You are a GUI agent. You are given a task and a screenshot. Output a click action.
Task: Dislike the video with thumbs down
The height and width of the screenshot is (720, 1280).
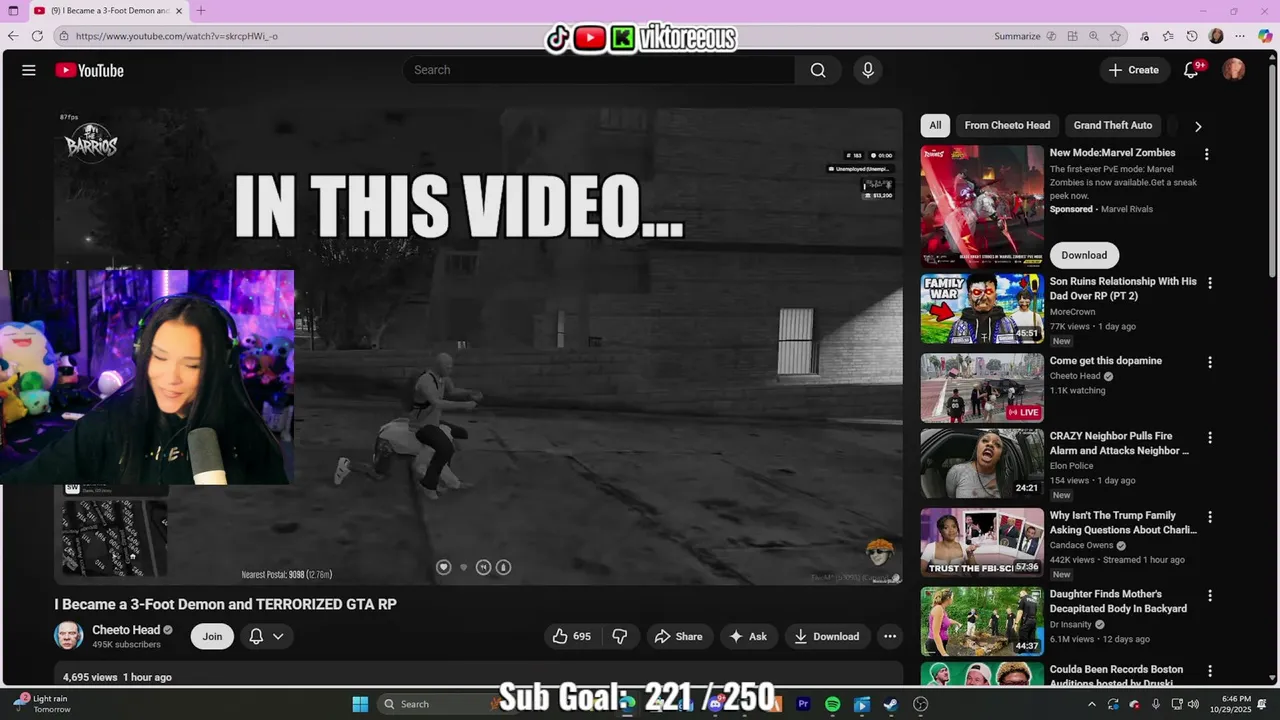pos(619,636)
